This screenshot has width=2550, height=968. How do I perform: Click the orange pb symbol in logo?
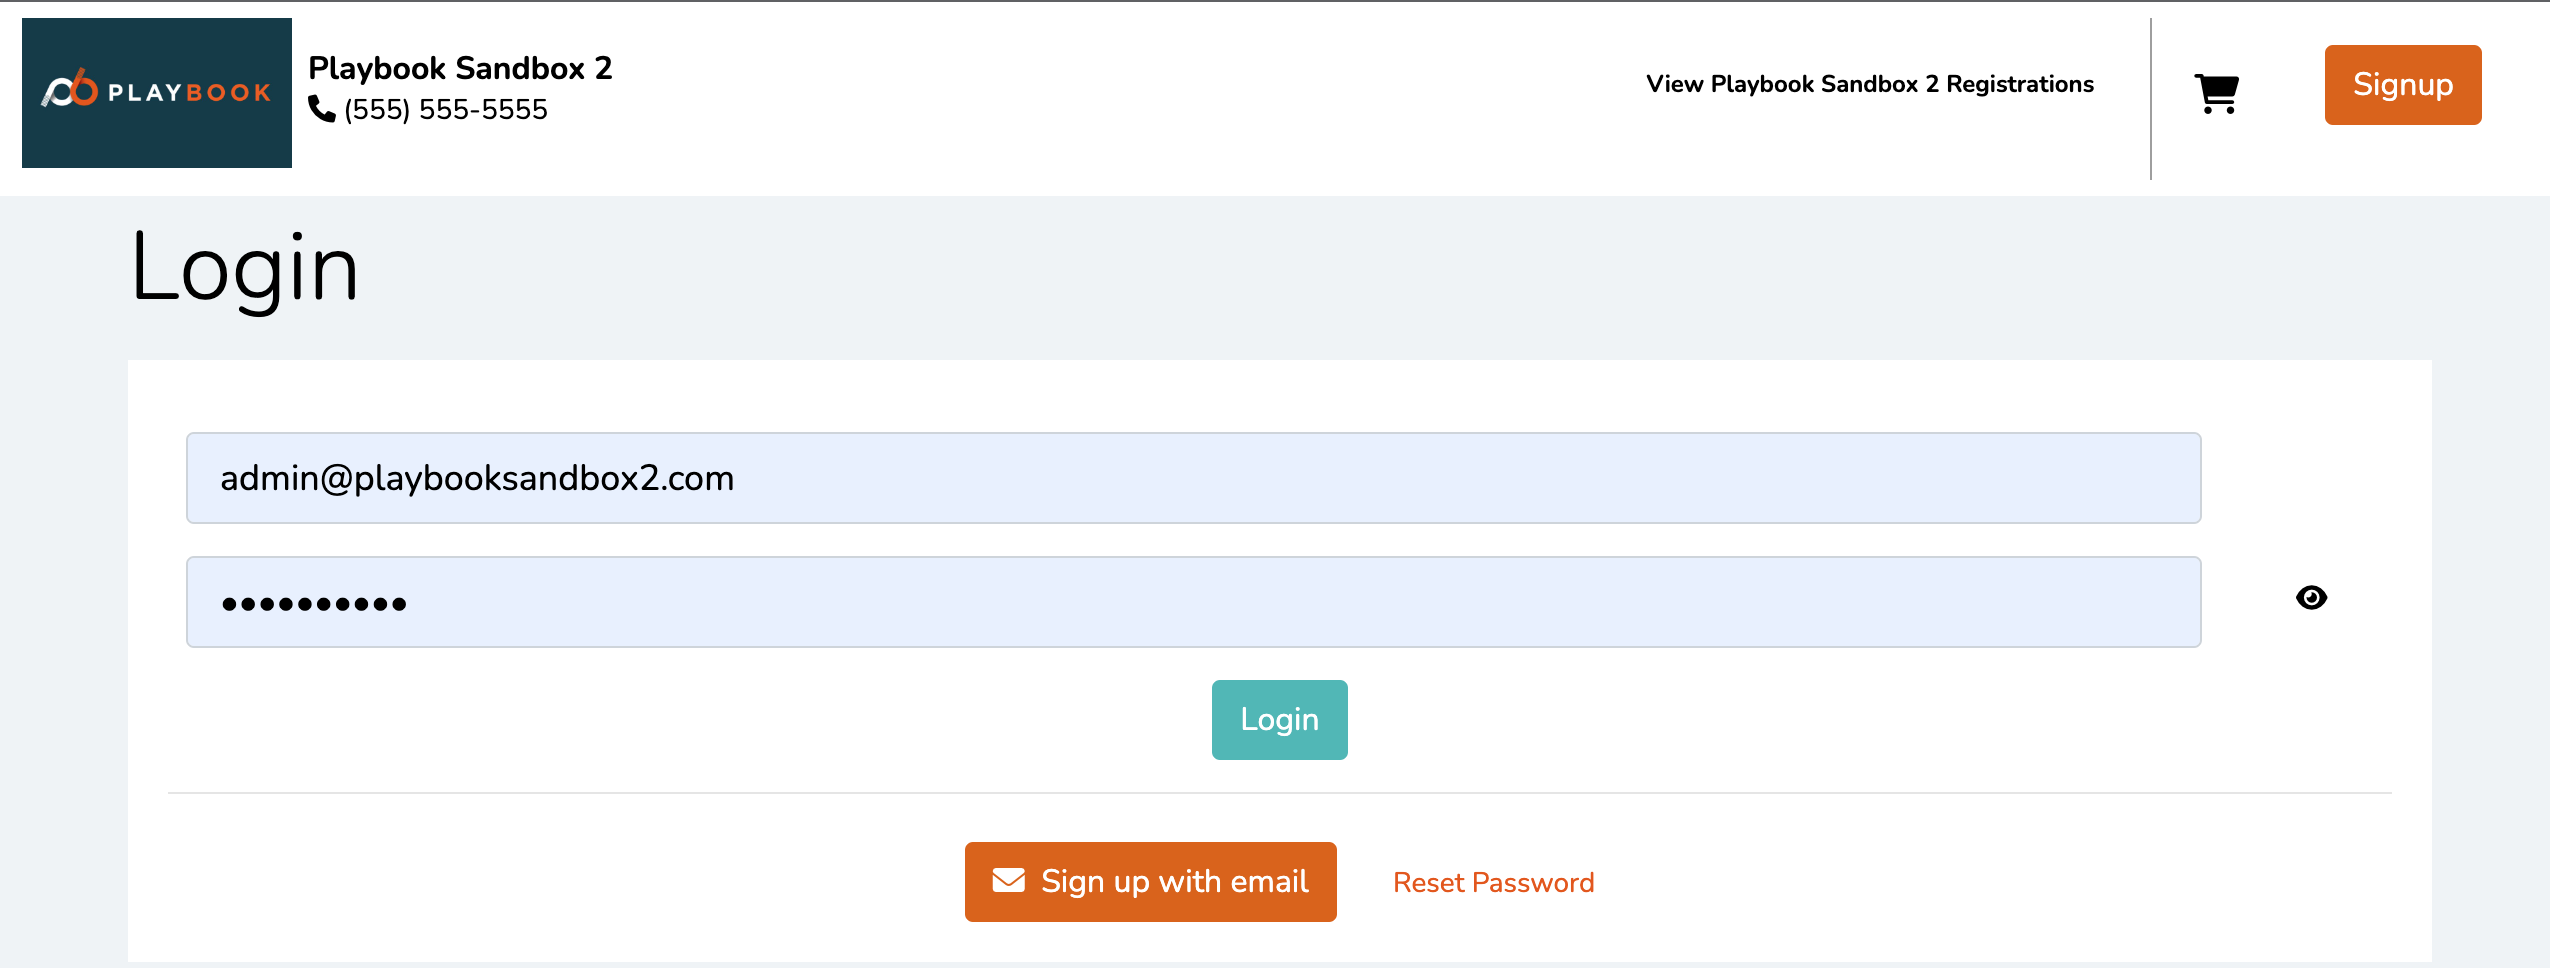[70, 88]
